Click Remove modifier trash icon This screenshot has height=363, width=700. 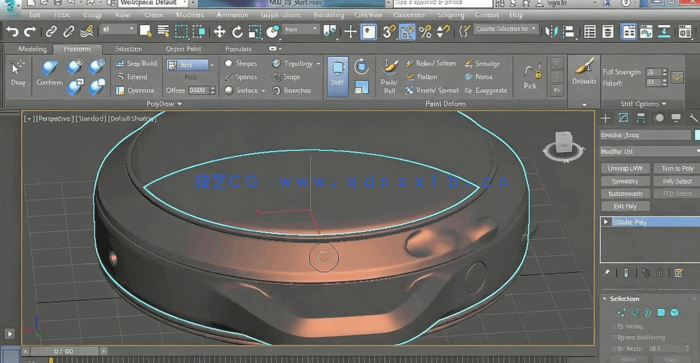pos(659,273)
